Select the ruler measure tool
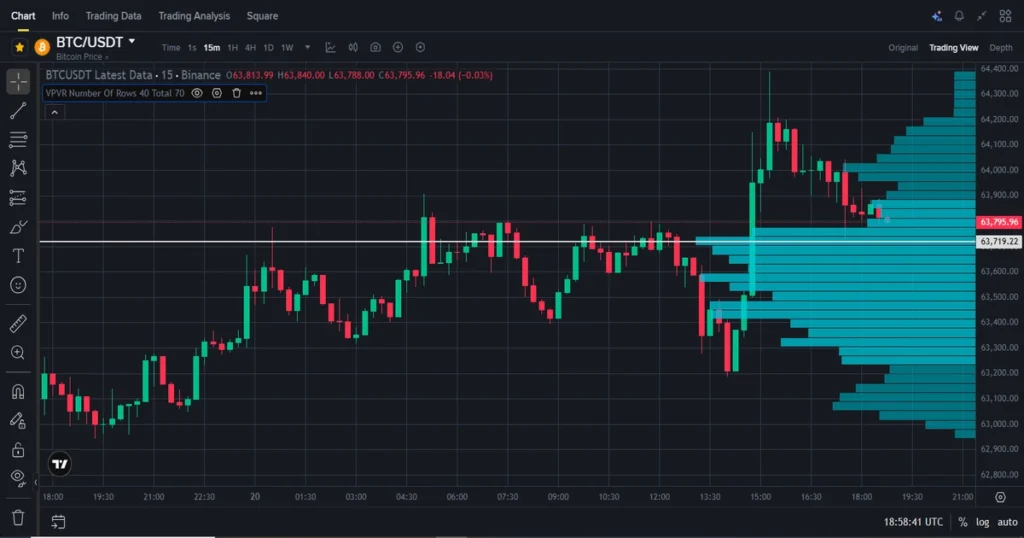 18,323
